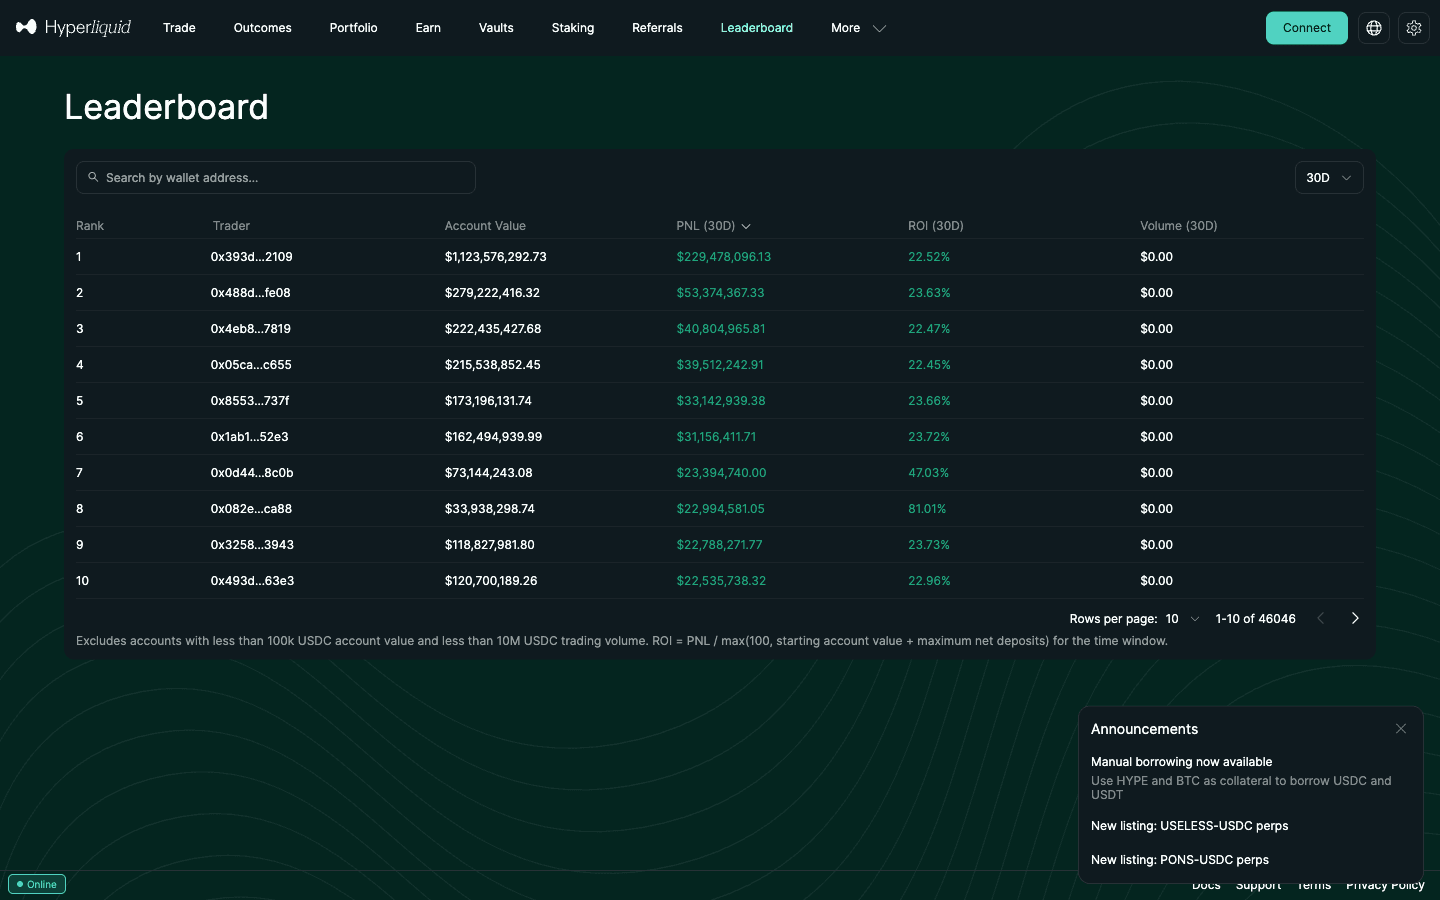Open Referrals page
Viewport: 1440px width, 900px height.
point(657,28)
